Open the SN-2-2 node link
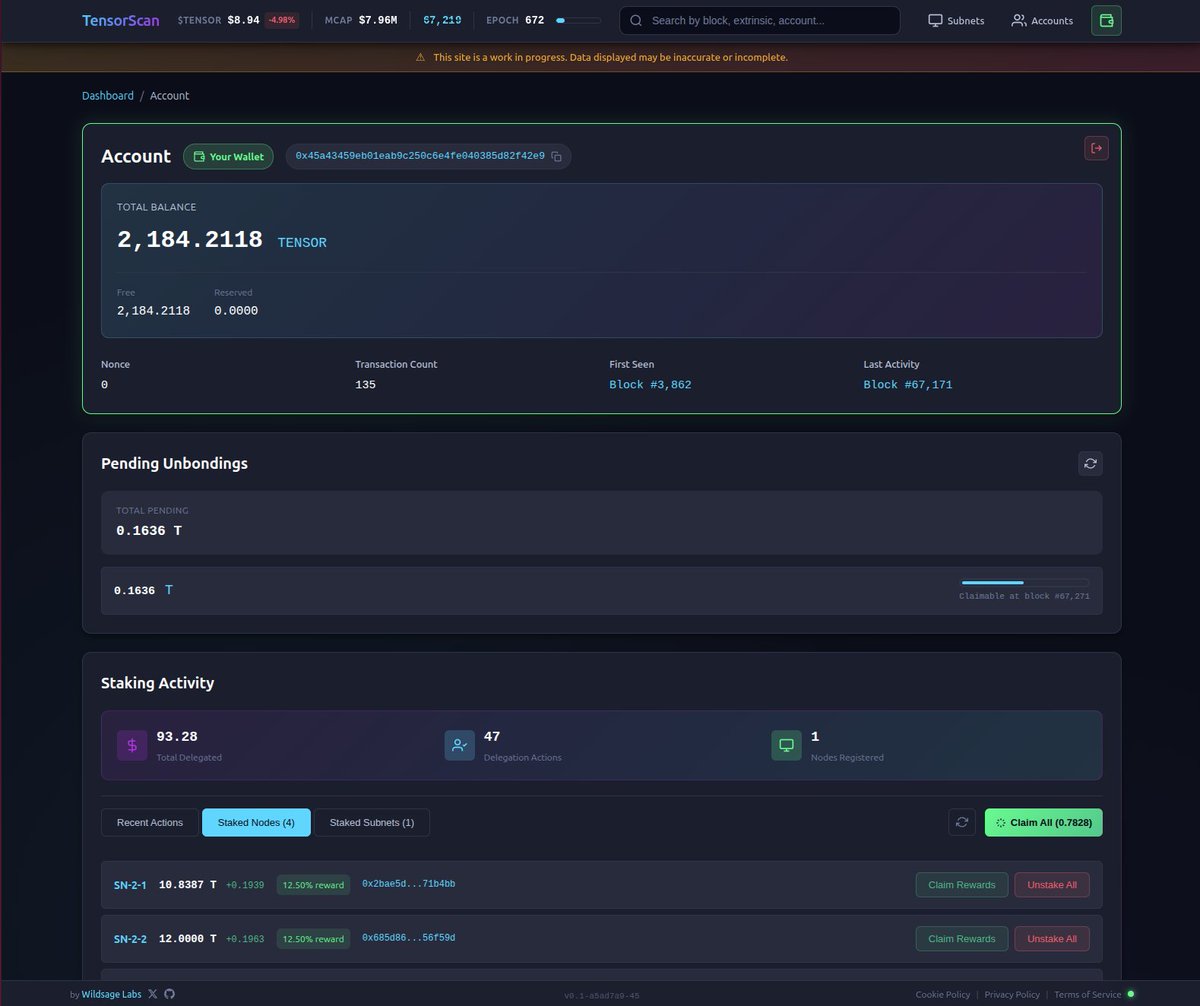The height and width of the screenshot is (1006, 1200). [x=130, y=939]
